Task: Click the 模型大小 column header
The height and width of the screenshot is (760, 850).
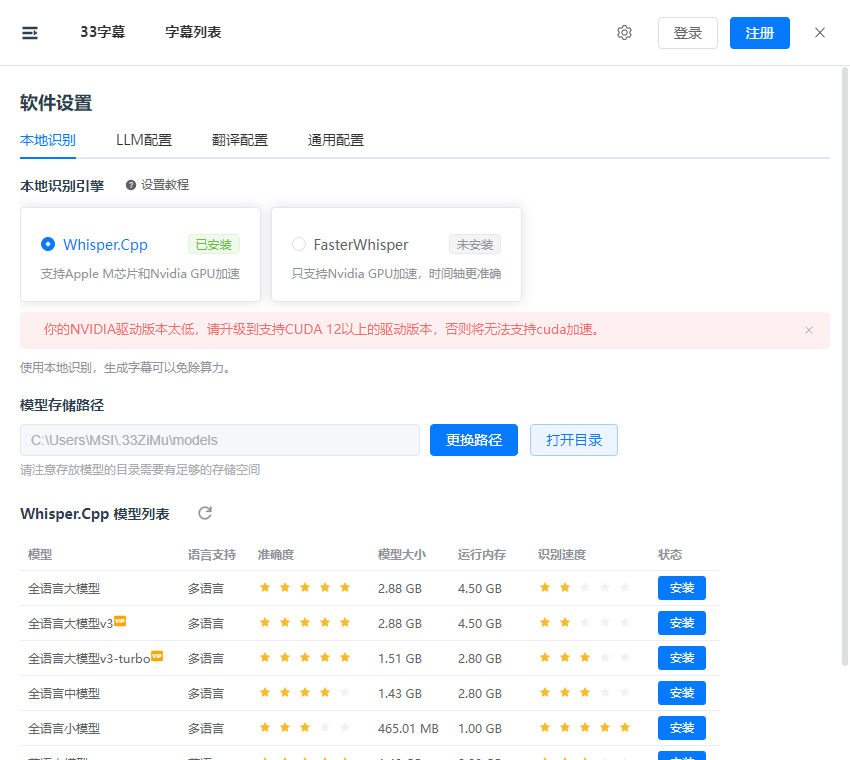Action: click(x=402, y=555)
